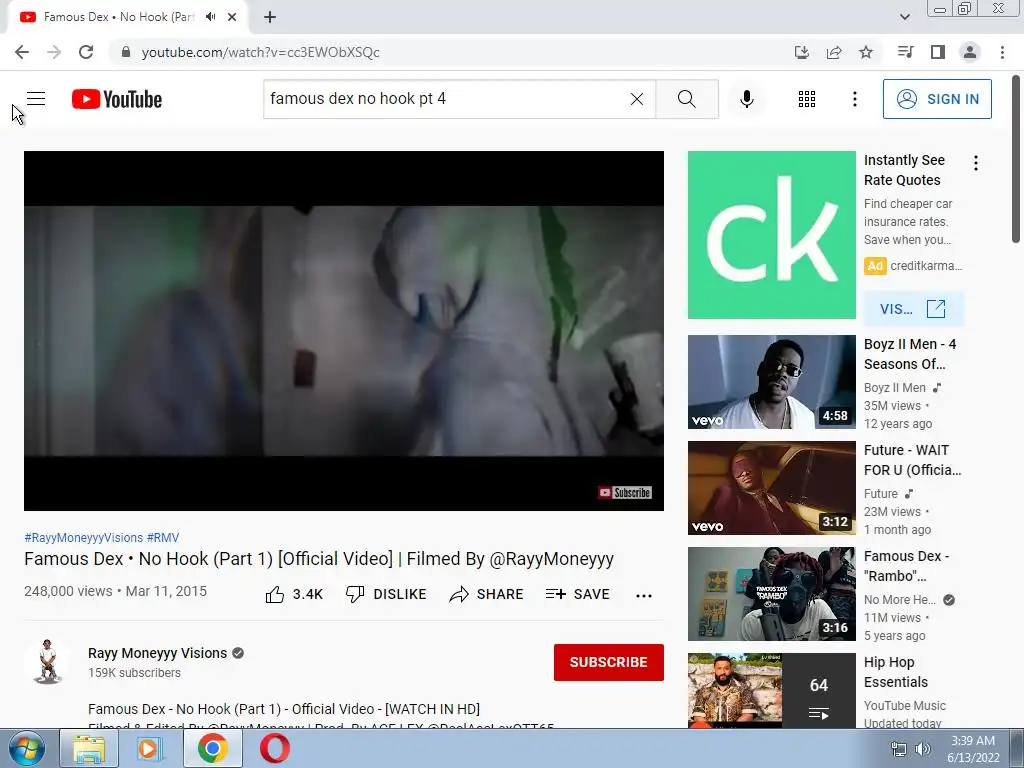
Task: Share this page from address bar
Action: point(834,52)
